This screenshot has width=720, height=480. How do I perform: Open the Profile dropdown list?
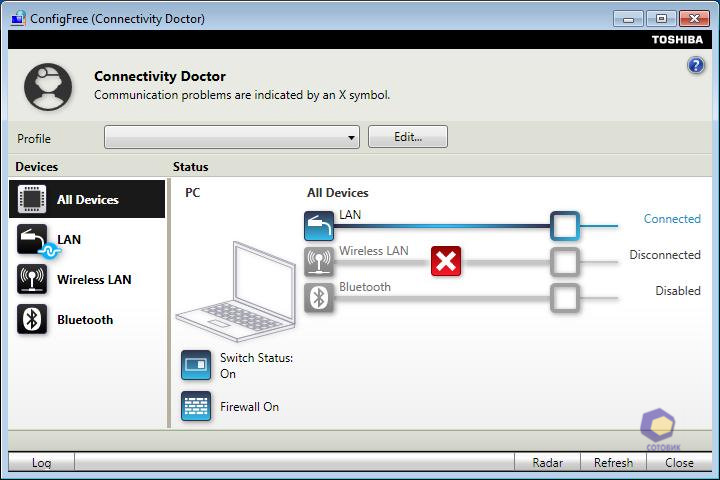232,137
